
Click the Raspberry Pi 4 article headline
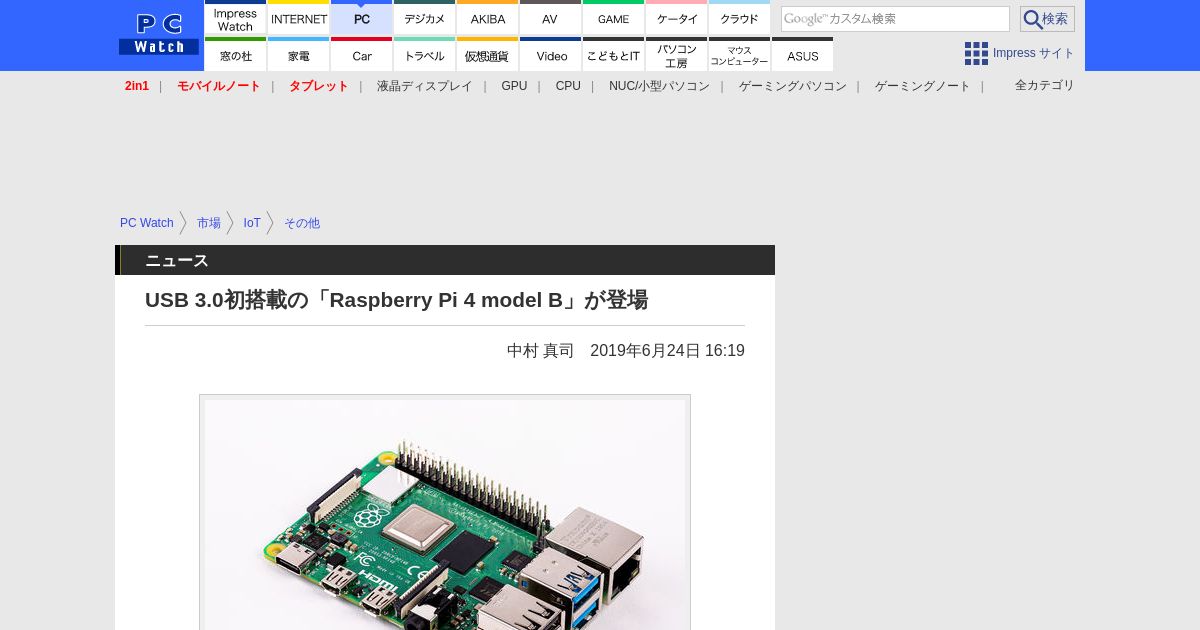tap(397, 300)
